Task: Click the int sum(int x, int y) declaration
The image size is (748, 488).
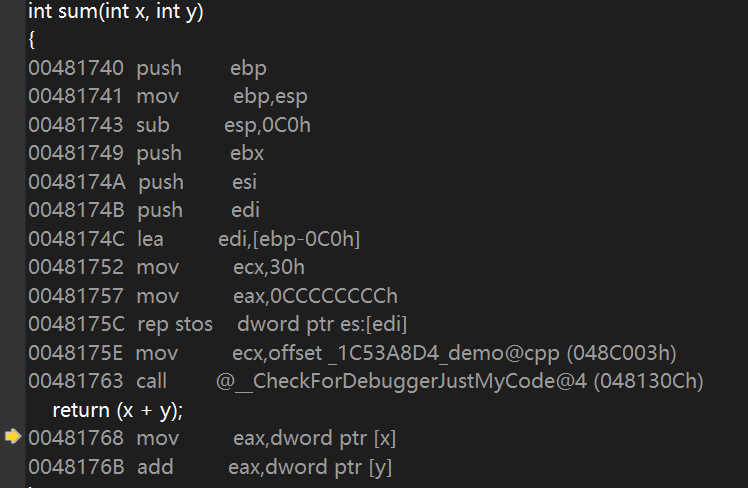Action: pyautogui.click(x=116, y=11)
